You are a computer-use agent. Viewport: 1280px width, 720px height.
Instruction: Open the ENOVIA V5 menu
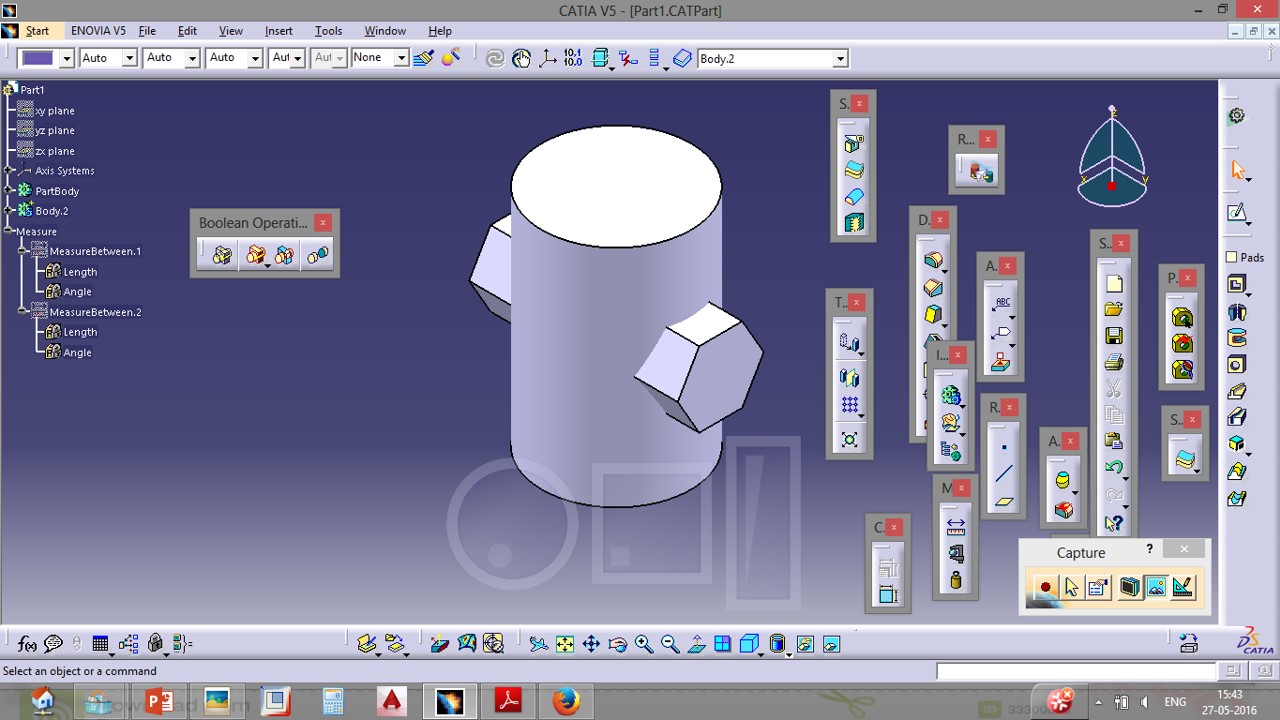pos(98,31)
